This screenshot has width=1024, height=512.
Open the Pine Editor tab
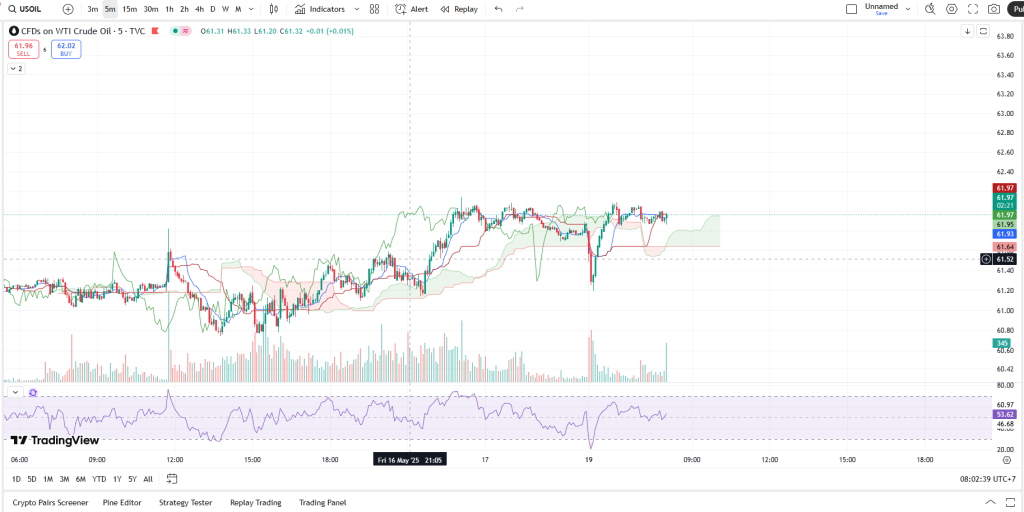pos(123,502)
